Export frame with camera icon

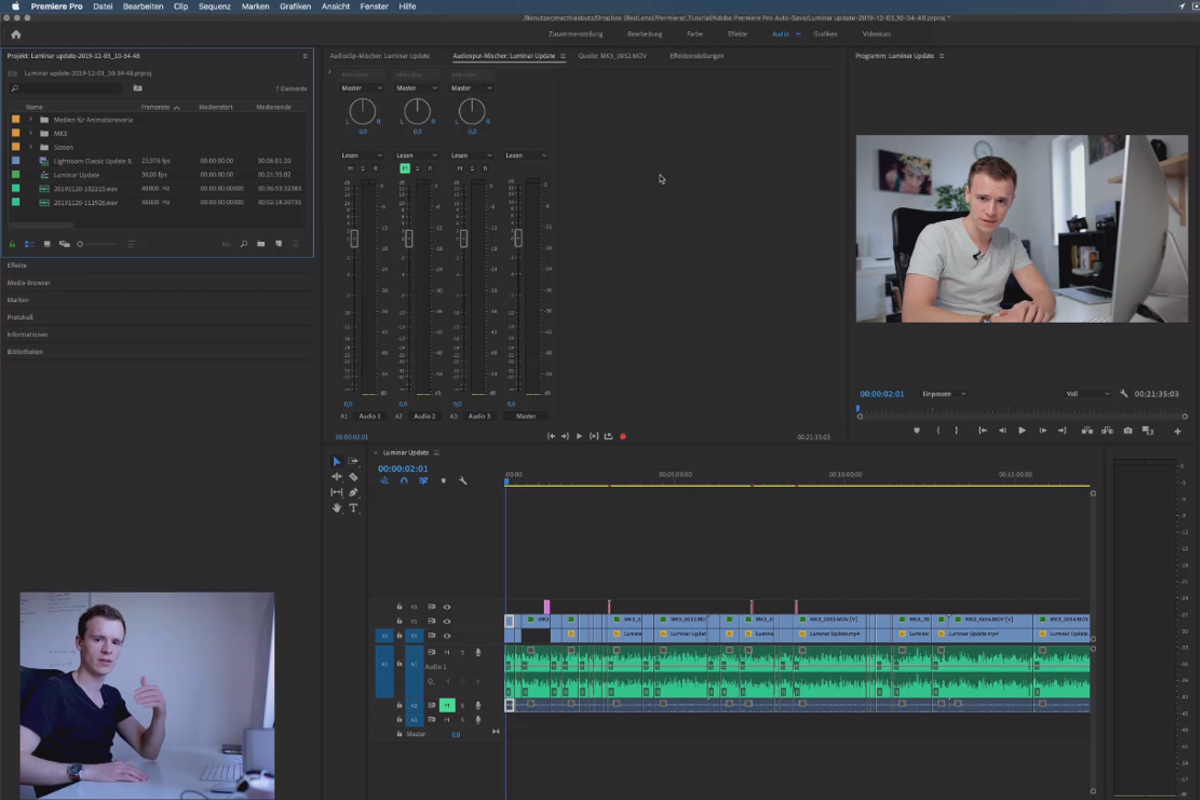click(1128, 431)
